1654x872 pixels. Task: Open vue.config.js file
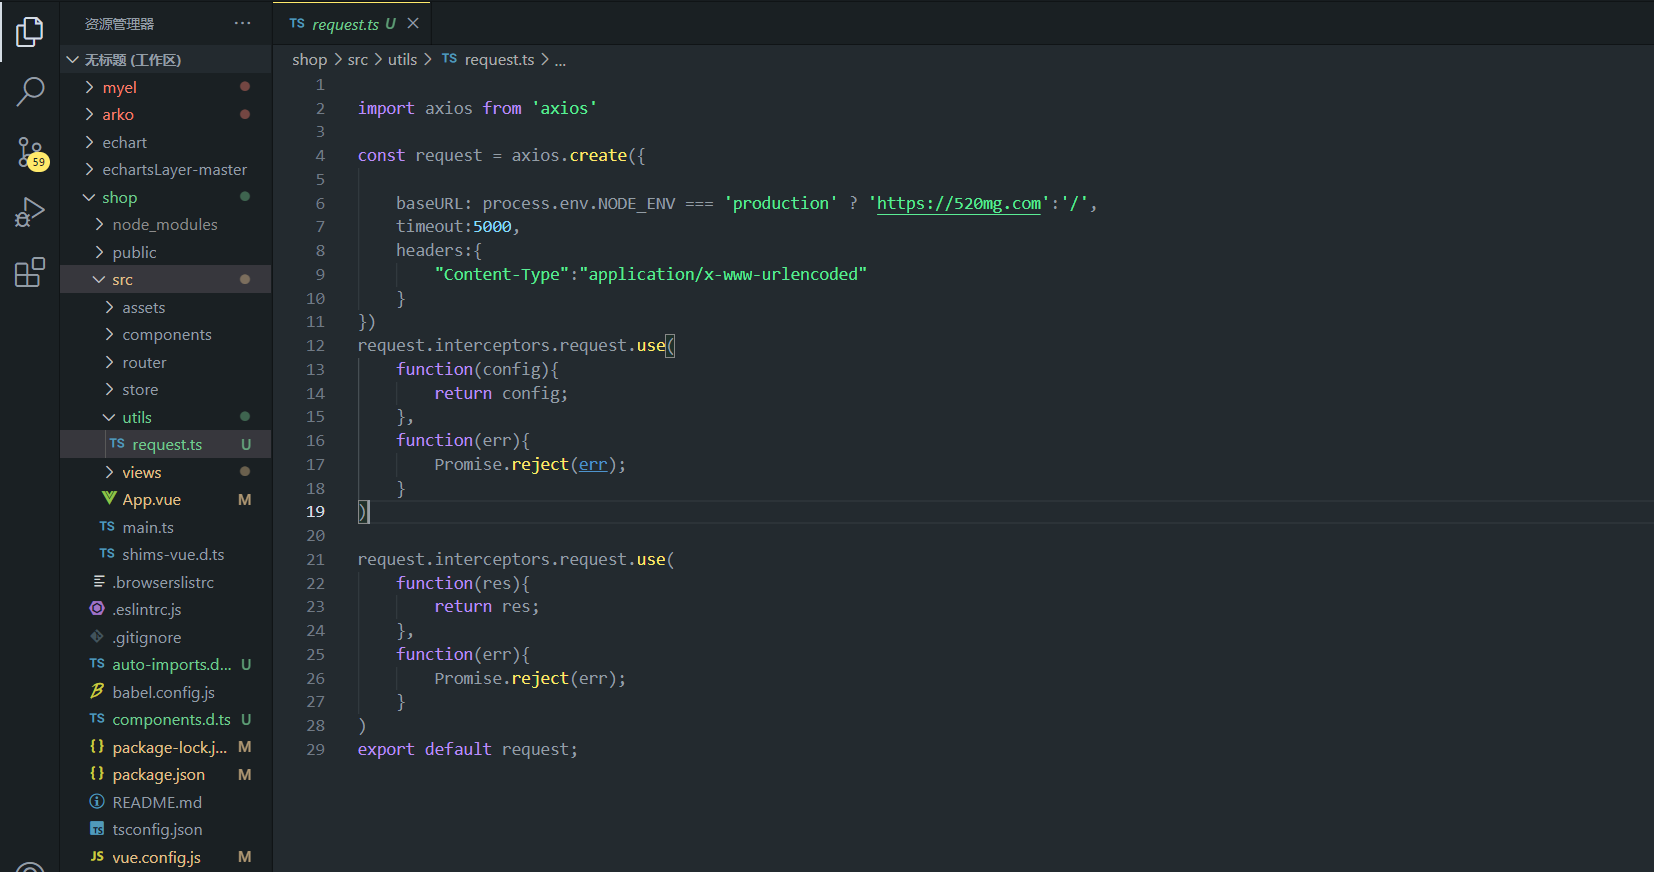pos(166,857)
